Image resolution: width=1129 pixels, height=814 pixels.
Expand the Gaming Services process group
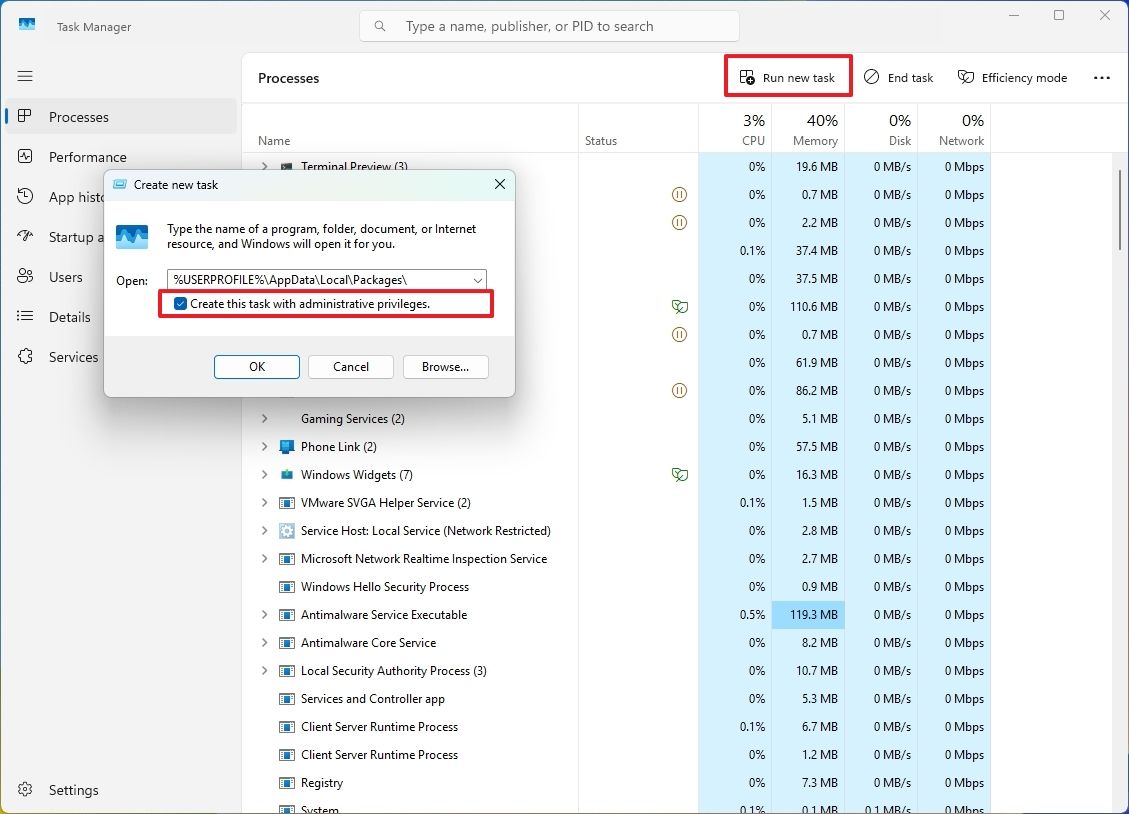[263, 419]
